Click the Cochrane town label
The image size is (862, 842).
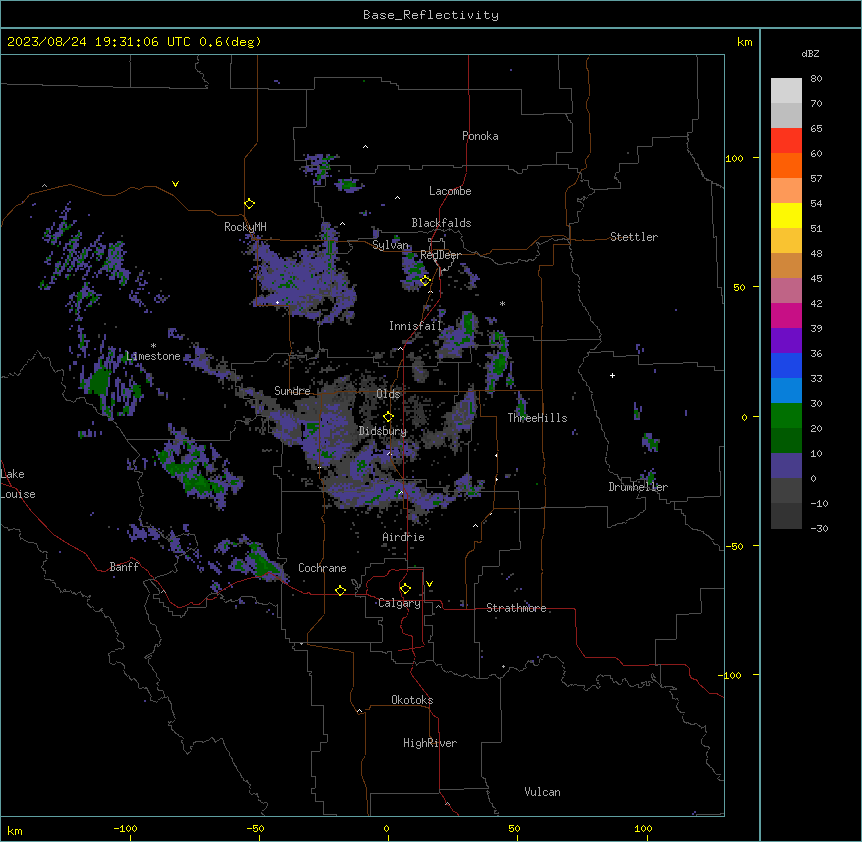322,568
